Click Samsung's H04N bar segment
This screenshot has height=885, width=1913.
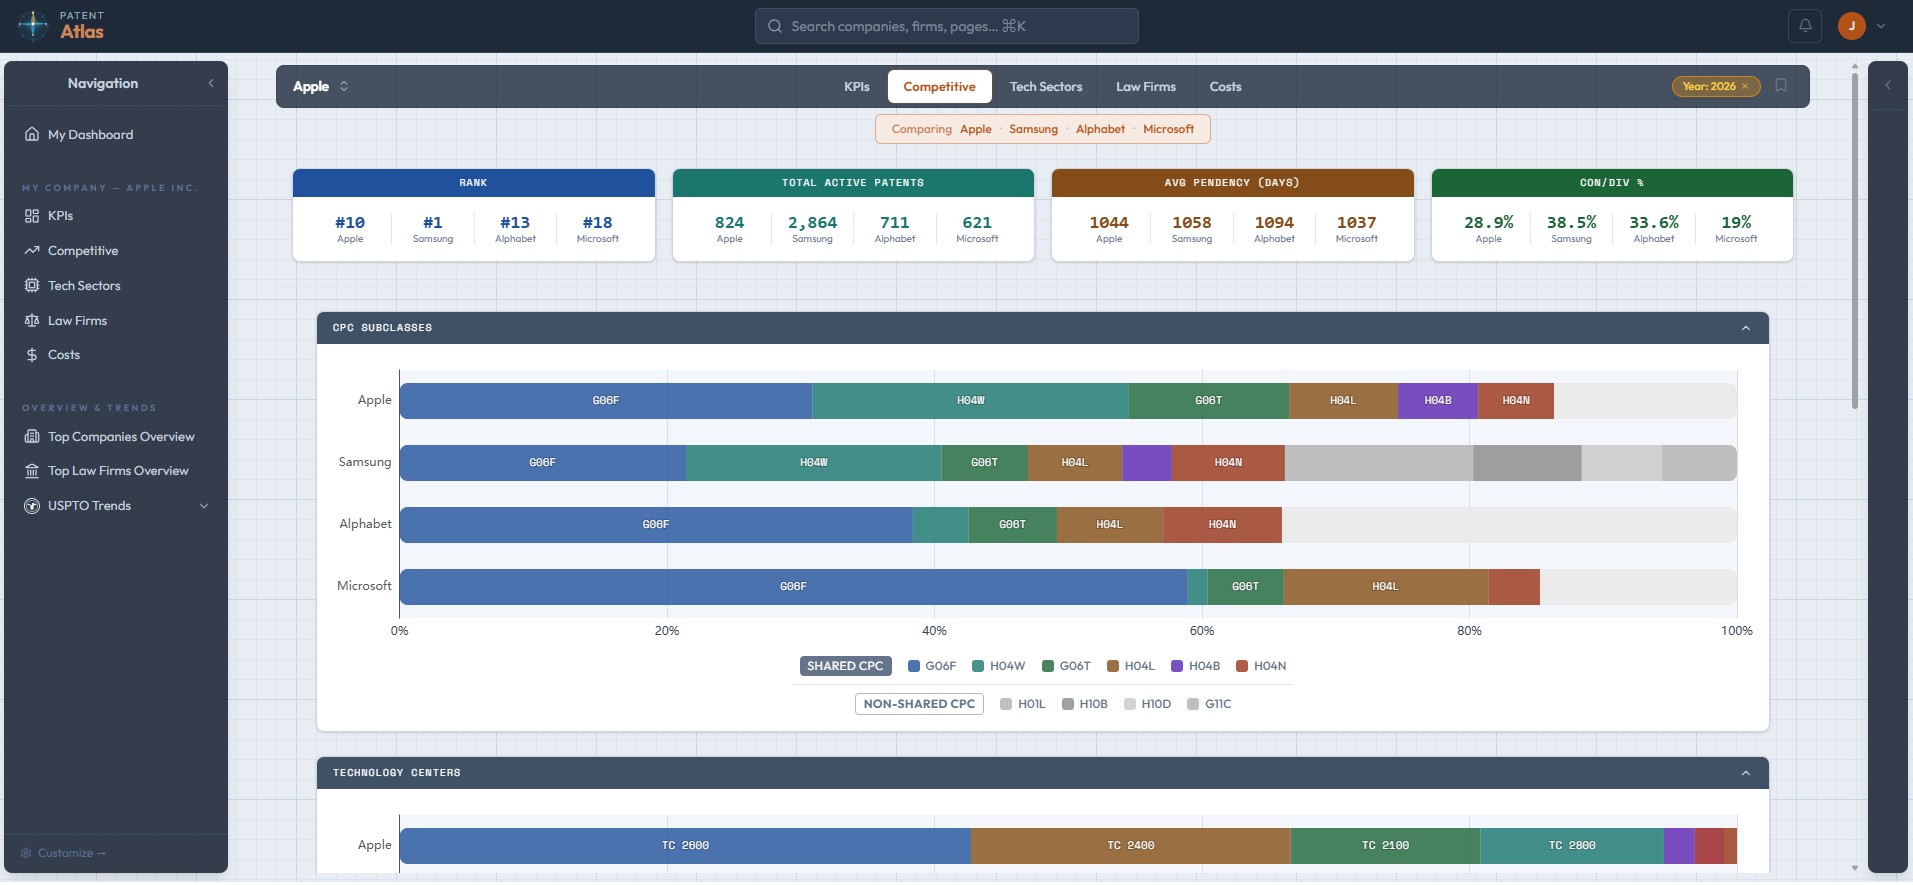coord(1228,463)
